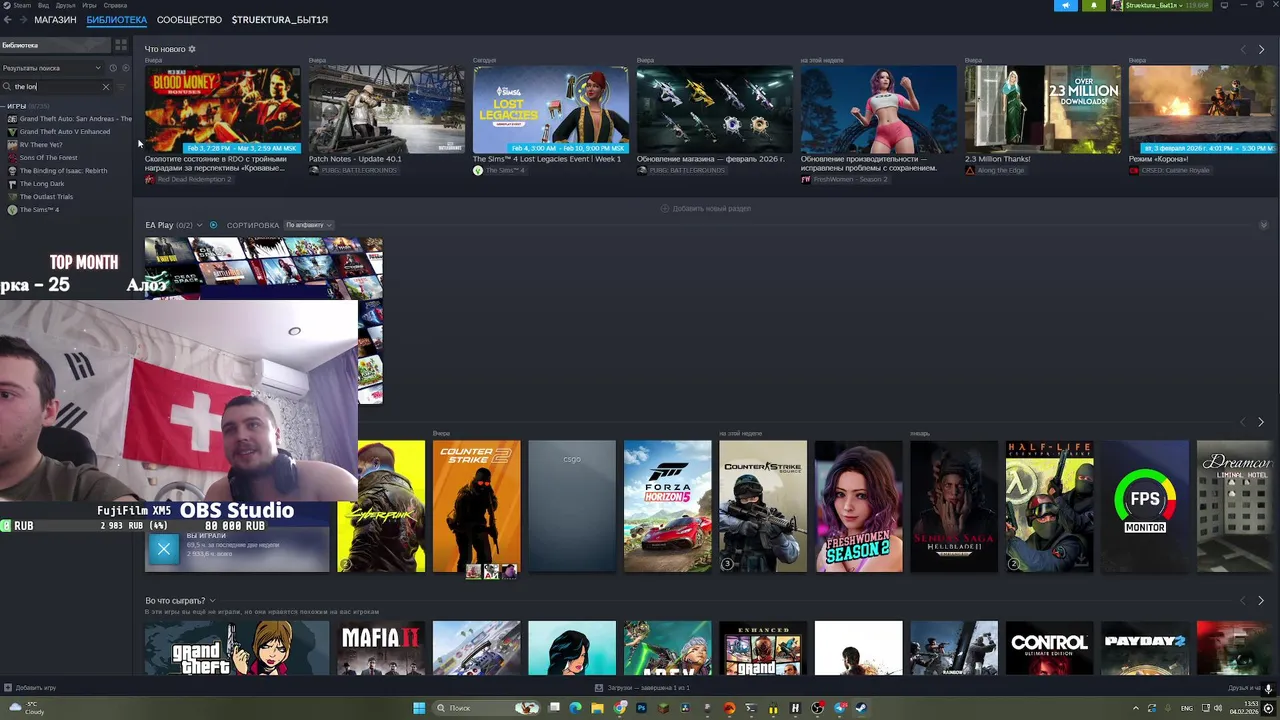
Task: Switch library to grid collections view icon
Action: 121,45
